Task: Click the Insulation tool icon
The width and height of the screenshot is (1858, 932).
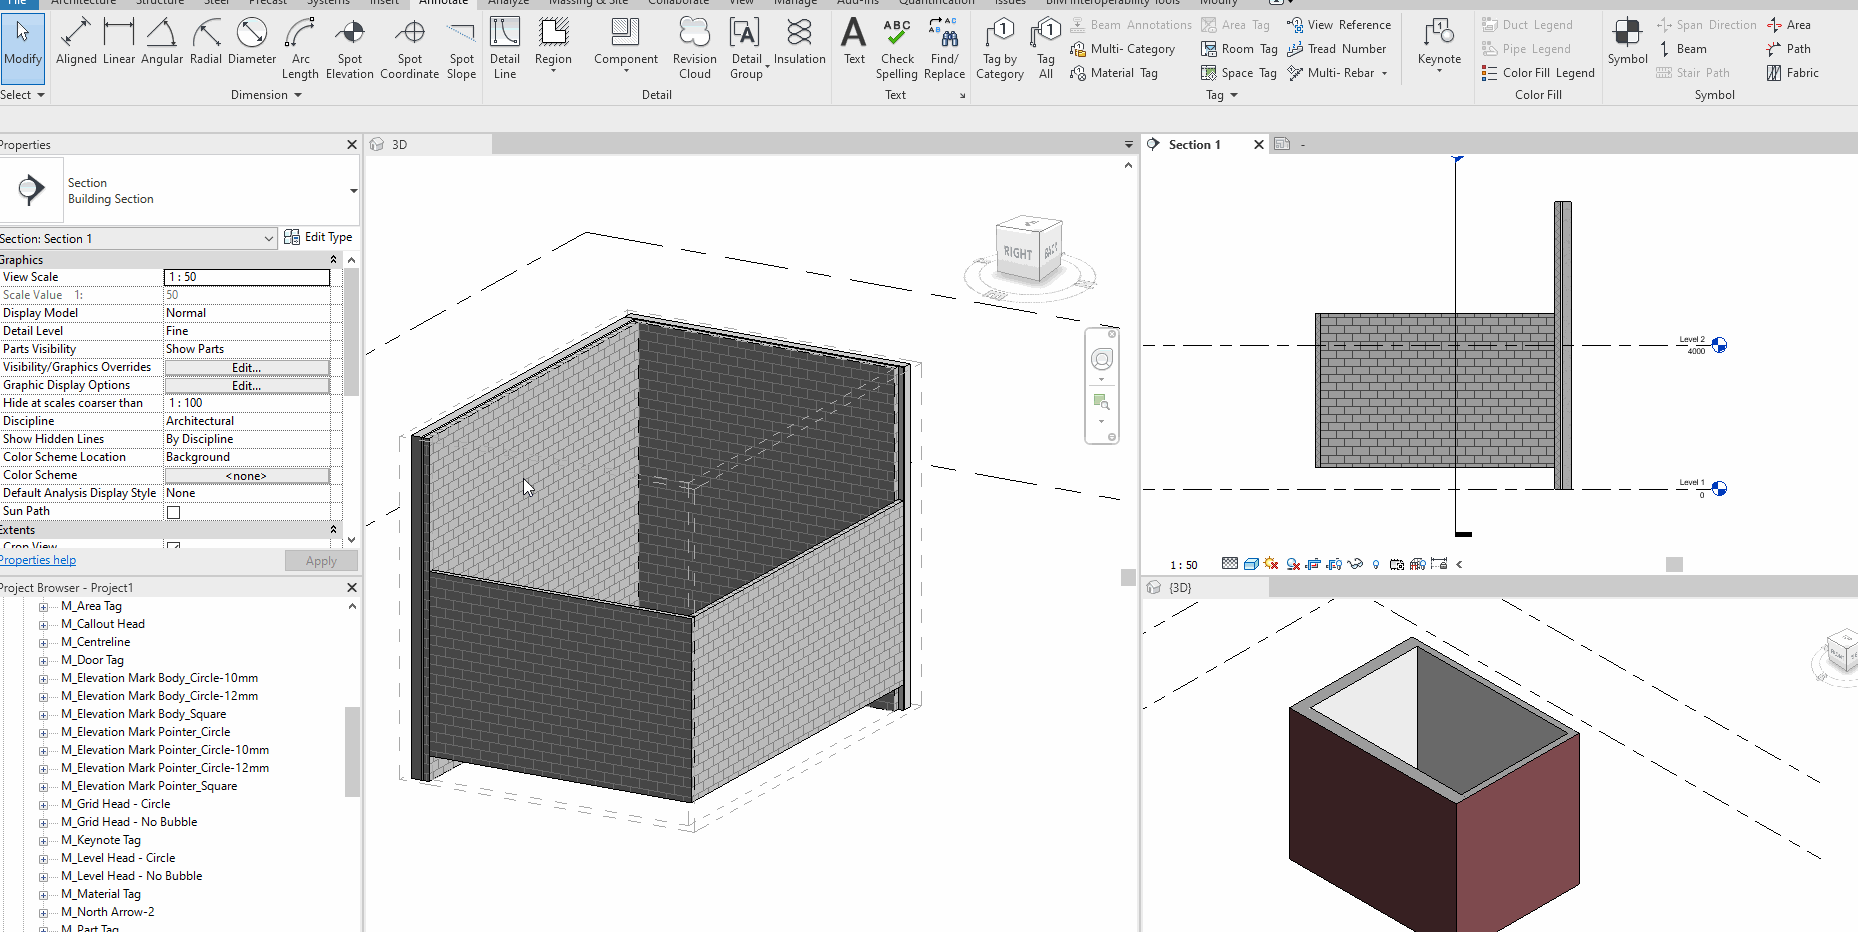Action: (799, 33)
